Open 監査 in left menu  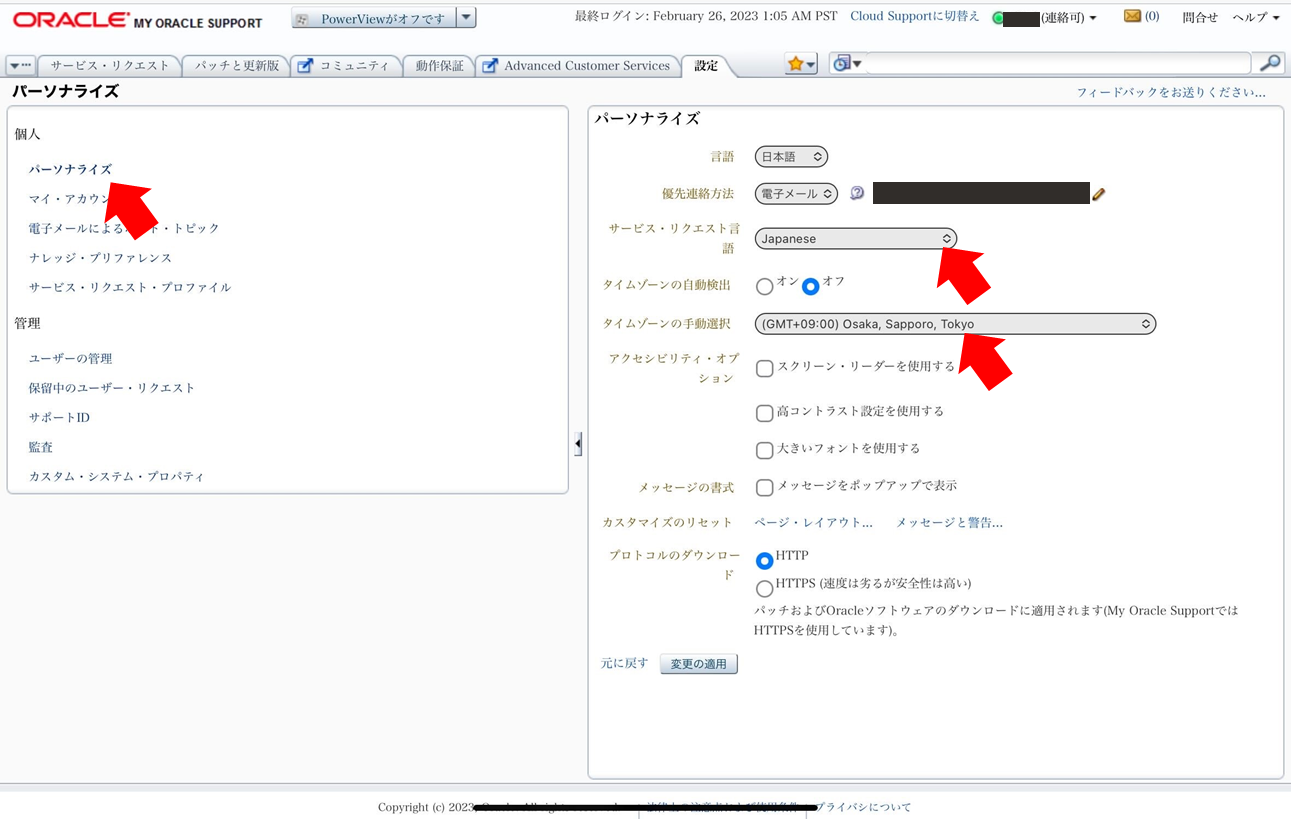click(x=40, y=448)
